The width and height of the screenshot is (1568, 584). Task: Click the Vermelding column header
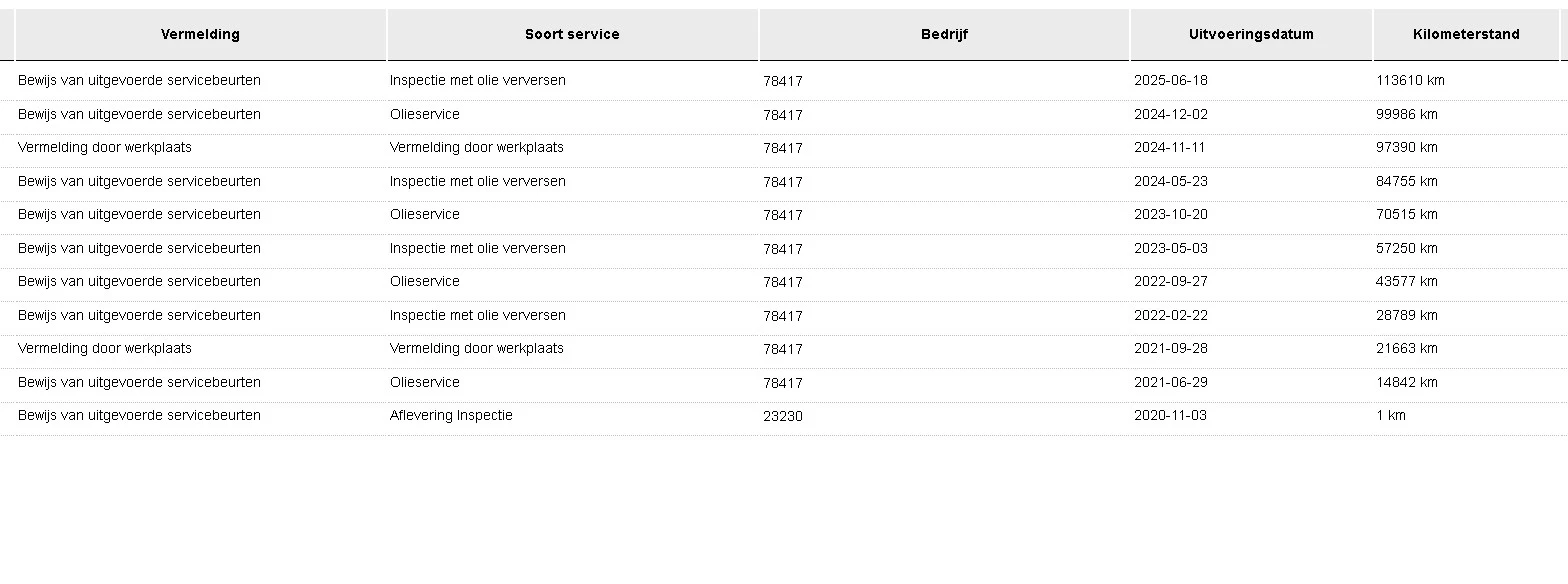coord(200,34)
